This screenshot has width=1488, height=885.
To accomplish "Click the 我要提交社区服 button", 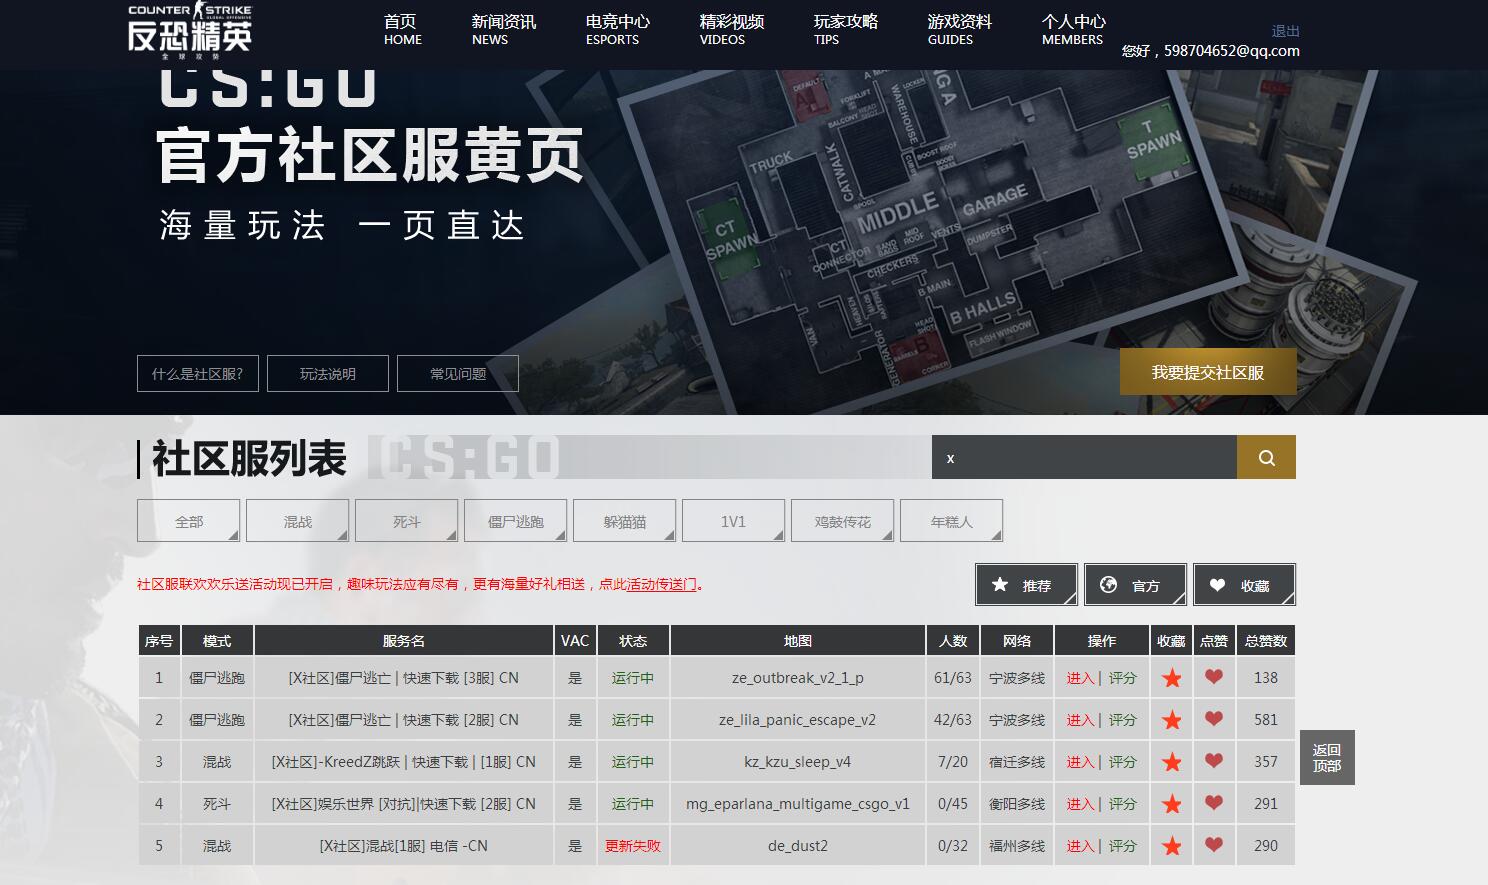I will 1207,371.
